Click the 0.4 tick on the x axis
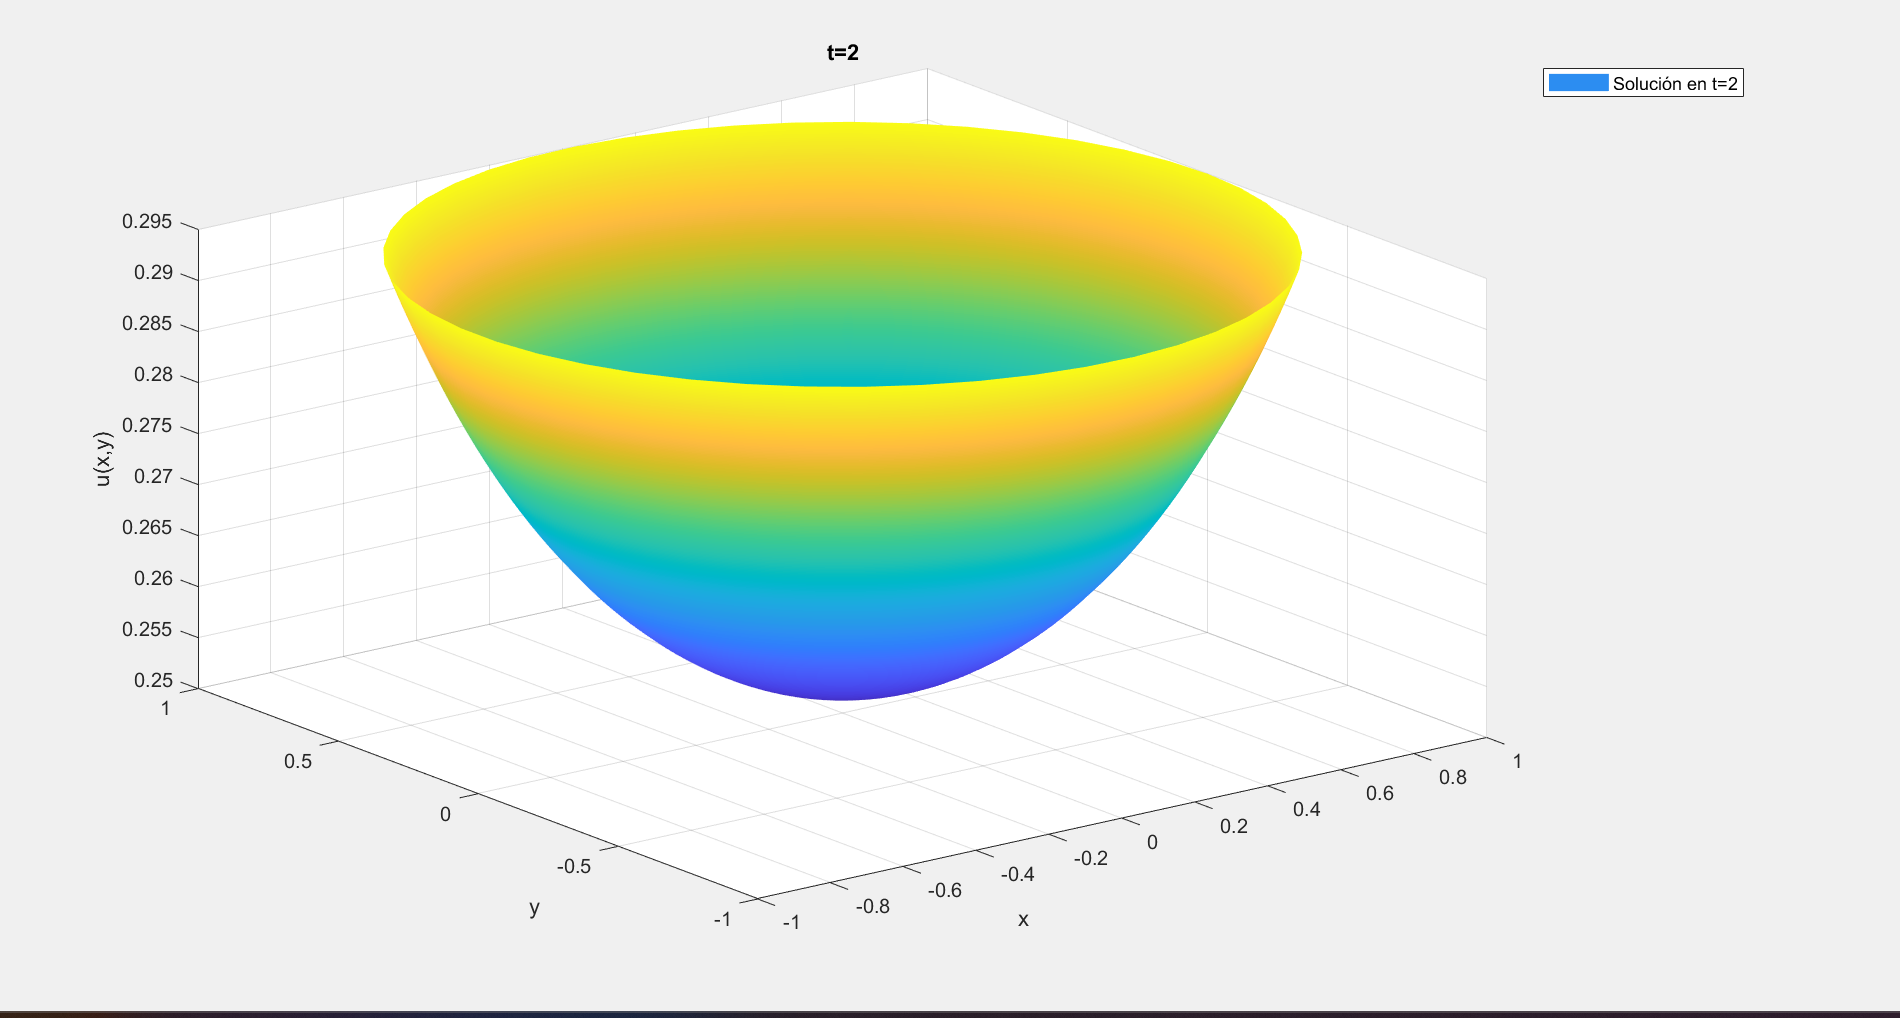 [x=1307, y=809]
